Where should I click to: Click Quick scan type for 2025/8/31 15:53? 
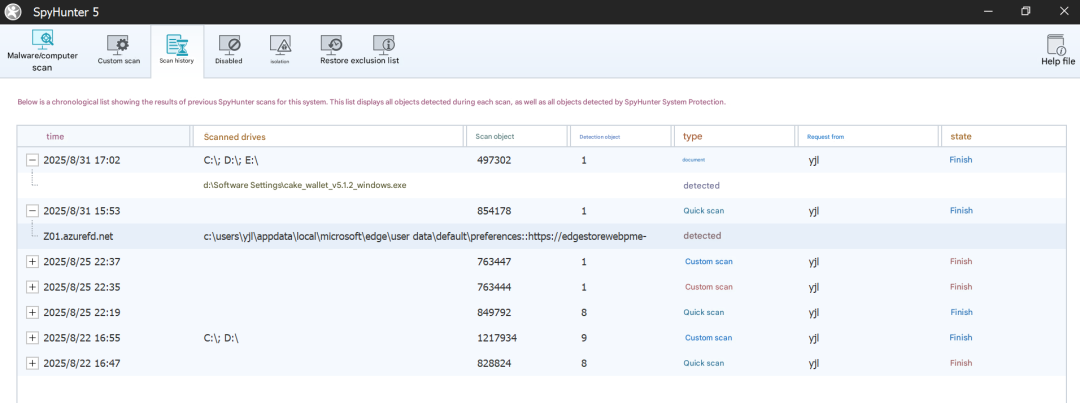(703, 211)
